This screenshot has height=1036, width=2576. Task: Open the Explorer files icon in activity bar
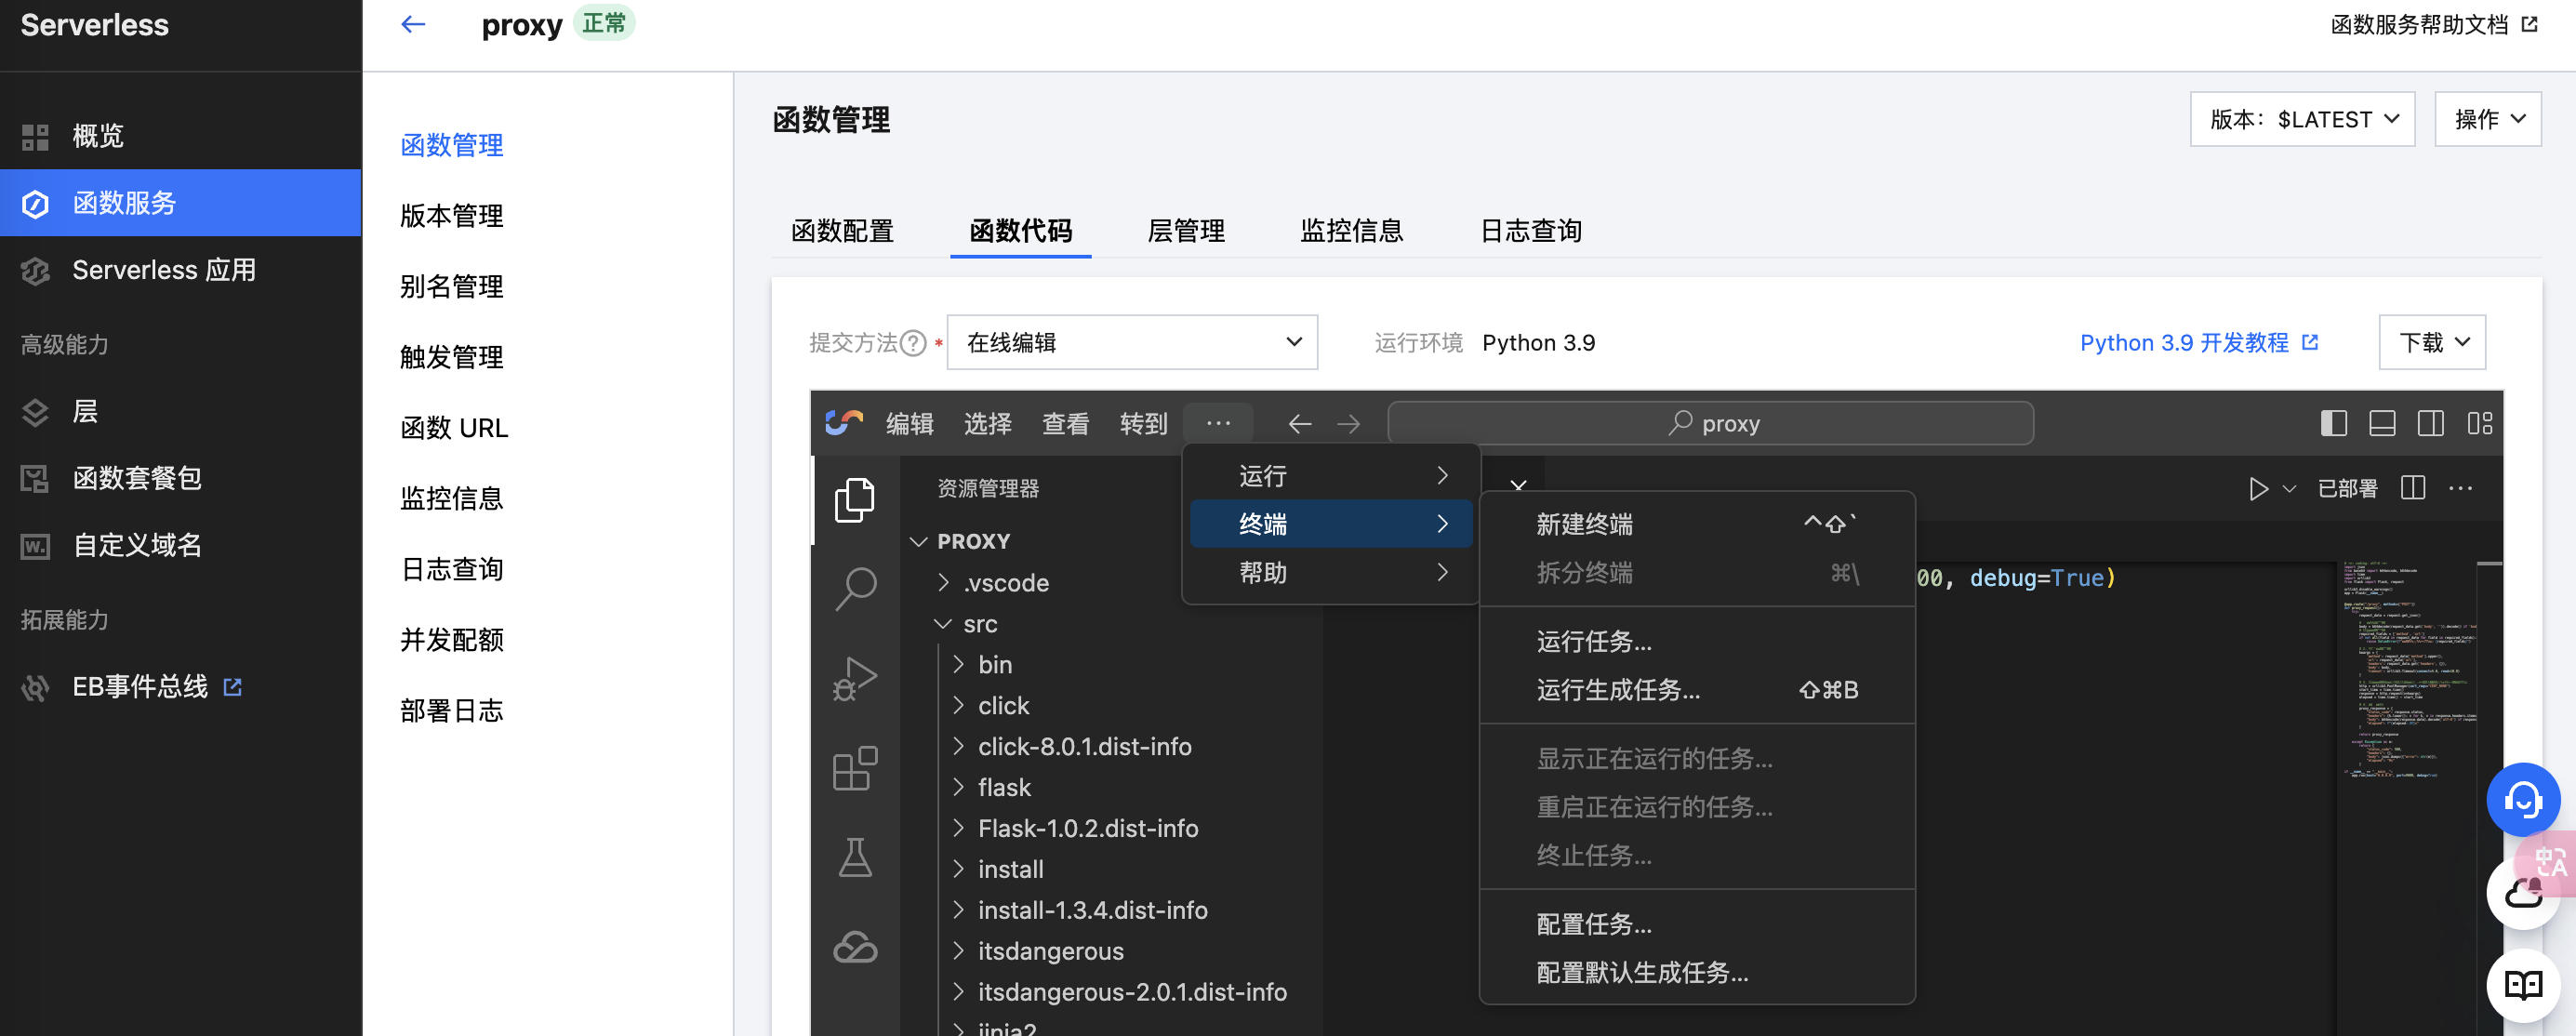[854, 500]
